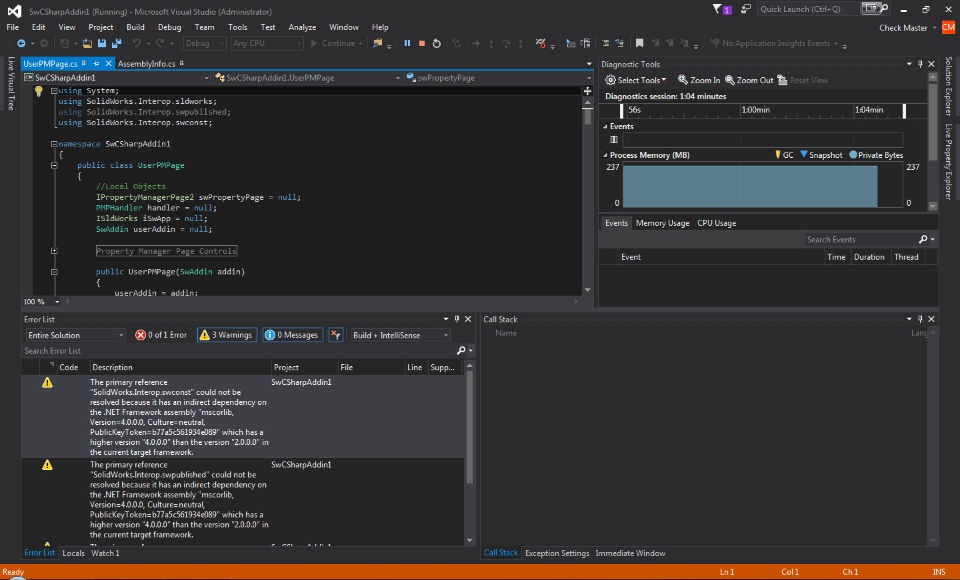This screenshot has width=960, height=580.
Task: Toggle the bookmark icon in toolbar
Action: (x=639, y=43)
